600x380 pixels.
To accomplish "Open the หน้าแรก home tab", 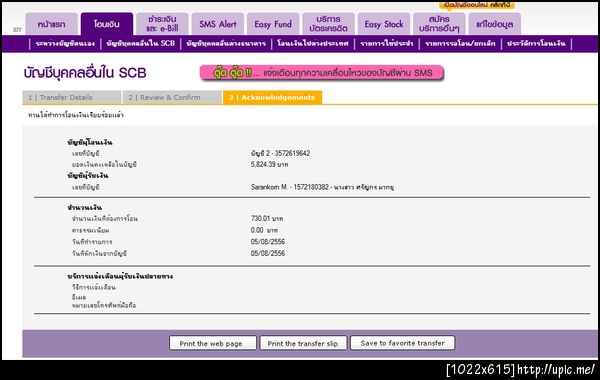I will (52, 24).
